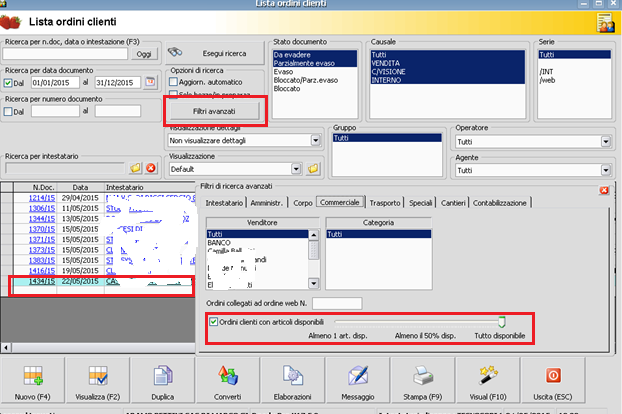The height and width of the screenshot is (414, 622).
Task: Open calendar picker beside date 31/12/2015
Action: point(150,82)
